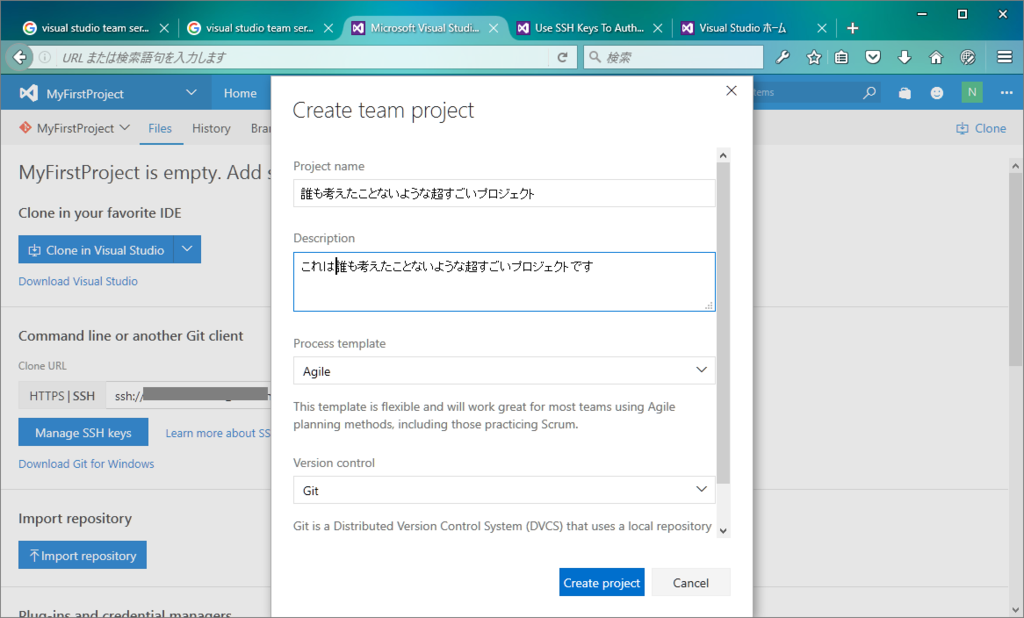Click the Clone link at top right

tap(981, 129)
